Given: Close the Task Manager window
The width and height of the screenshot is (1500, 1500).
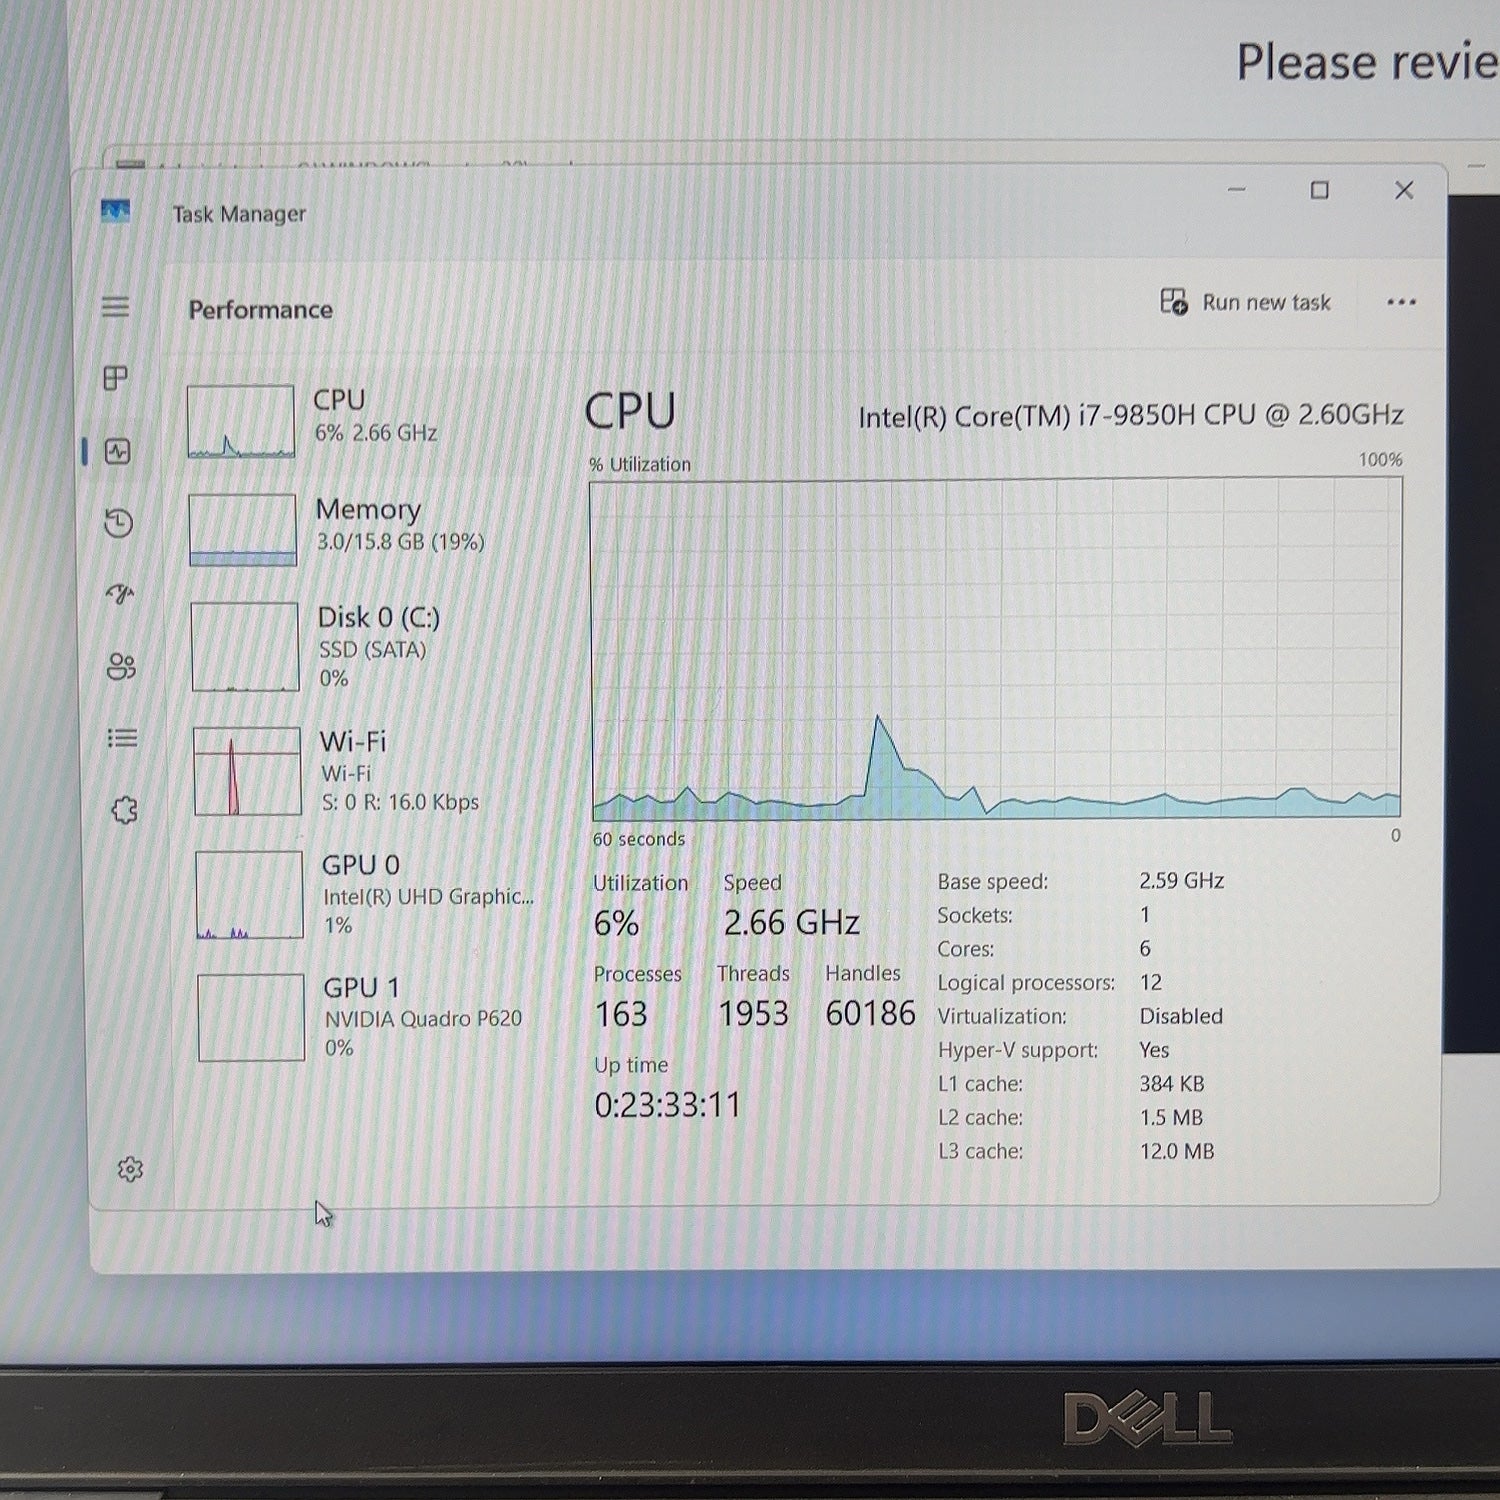Looking at the screenshot, I should [x=1404, y=190].
